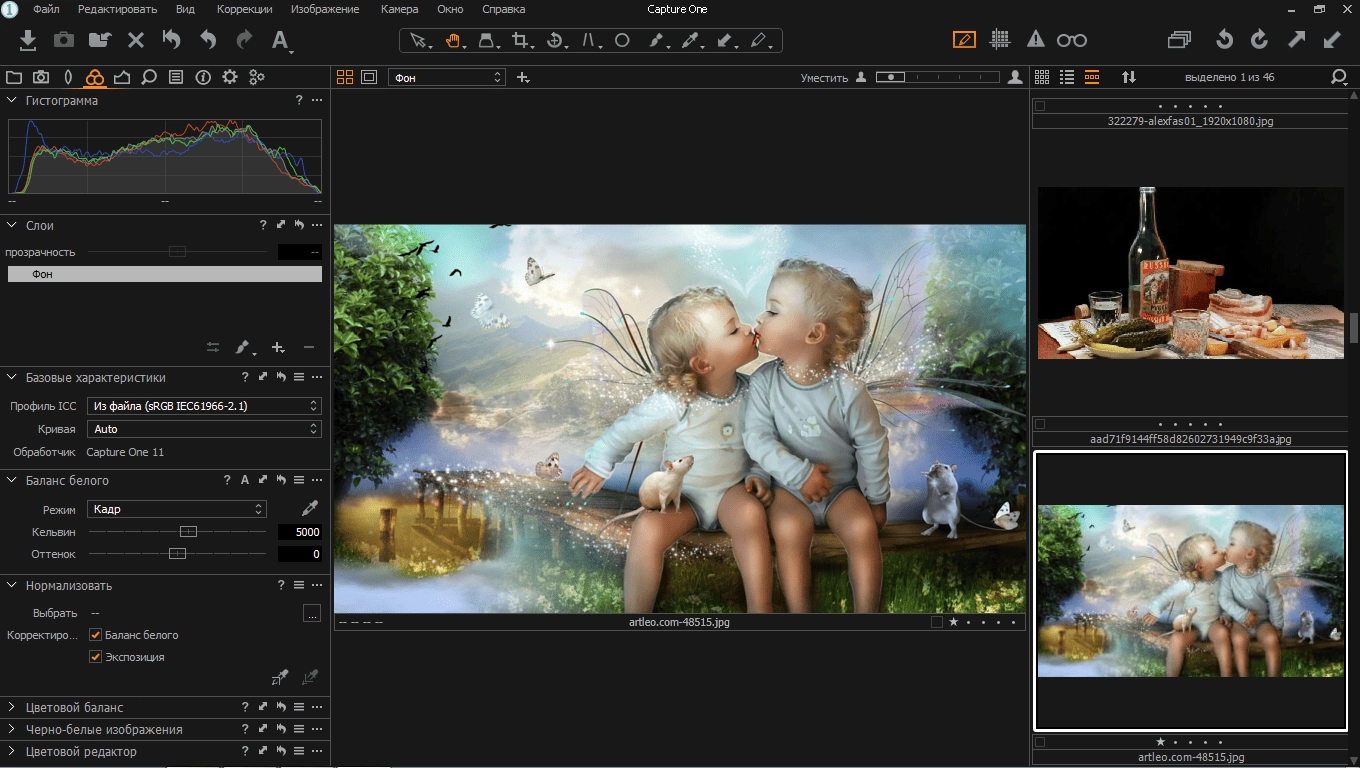Open the Lens tool tab

coord(68,77)
